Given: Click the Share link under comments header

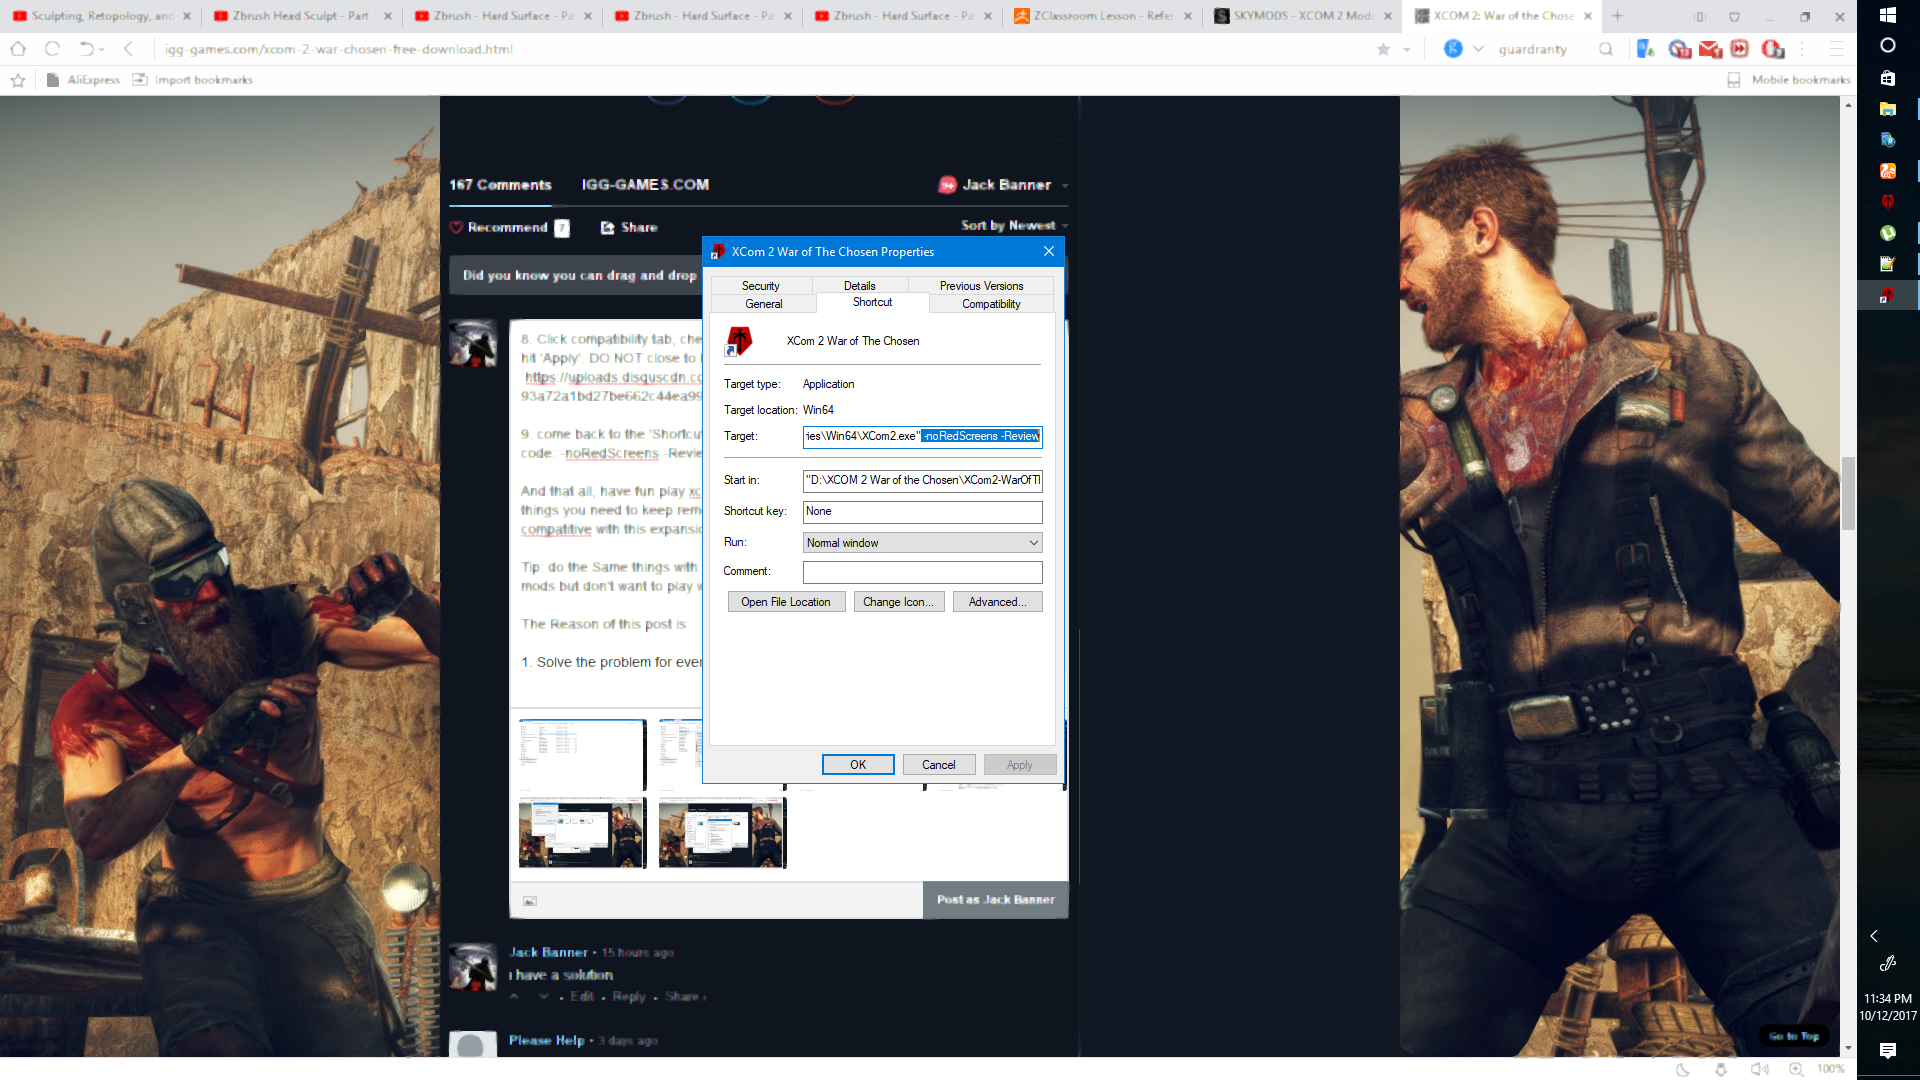Looking at the screenshot, I should click(629, 228).
